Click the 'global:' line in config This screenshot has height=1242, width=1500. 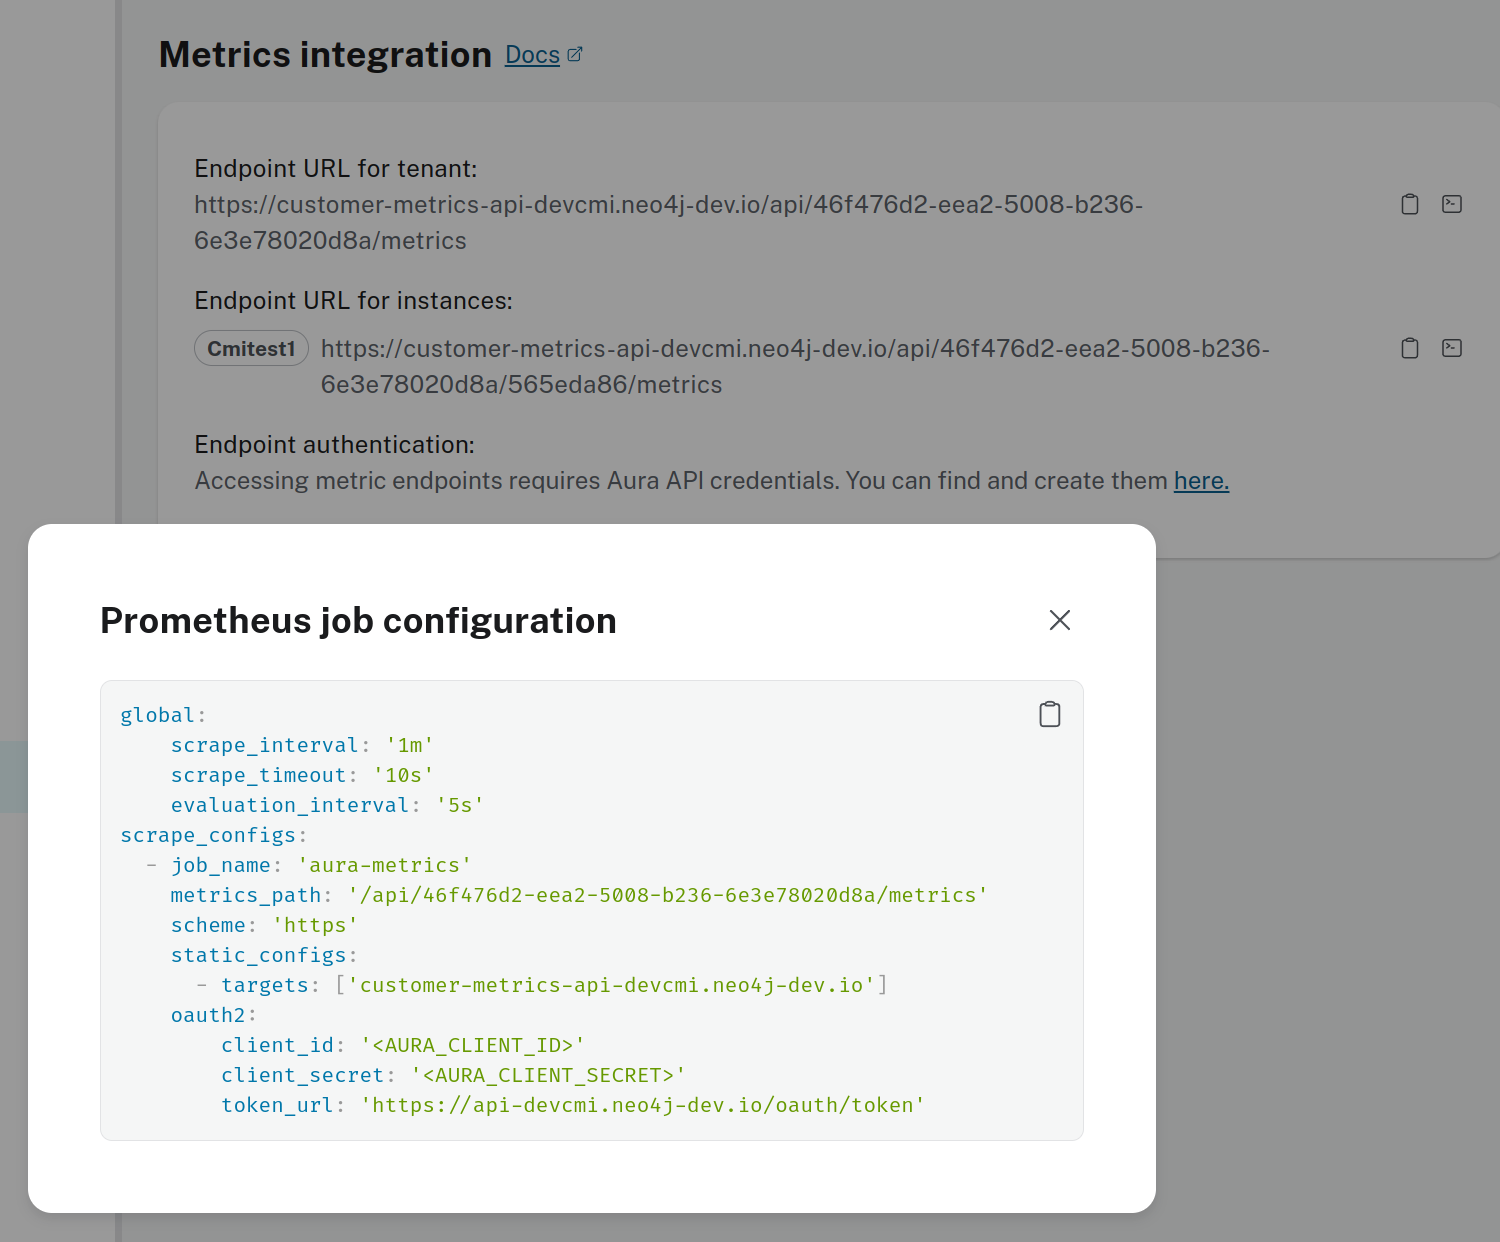pyautogui.click(x=163, y=715)
